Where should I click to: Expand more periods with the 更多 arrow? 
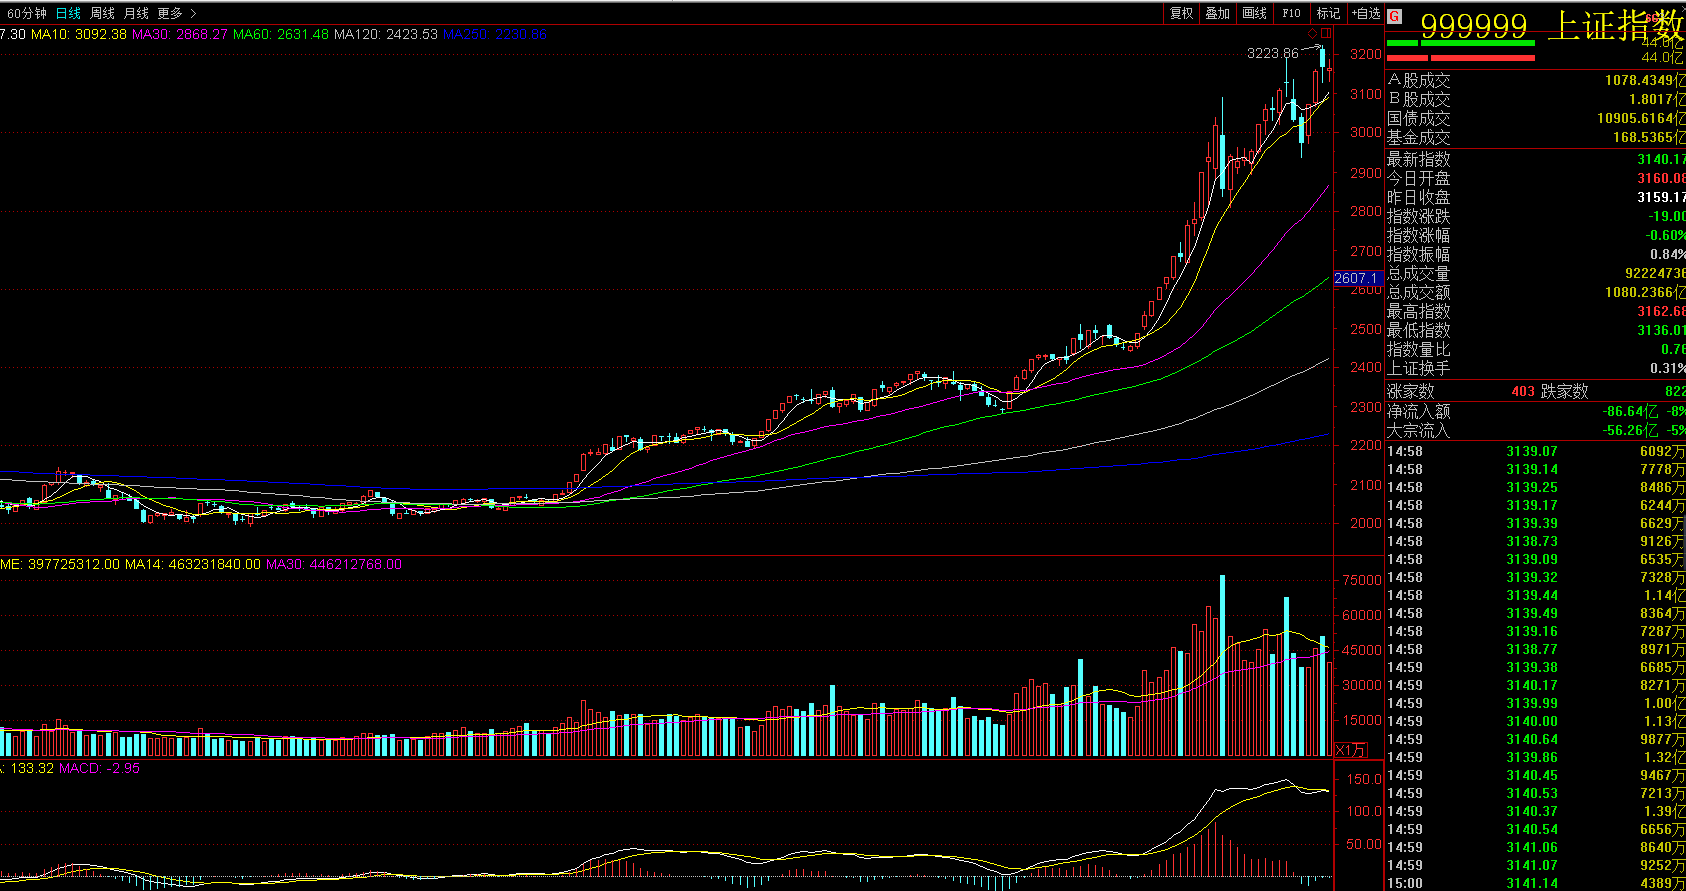[193, 13]
